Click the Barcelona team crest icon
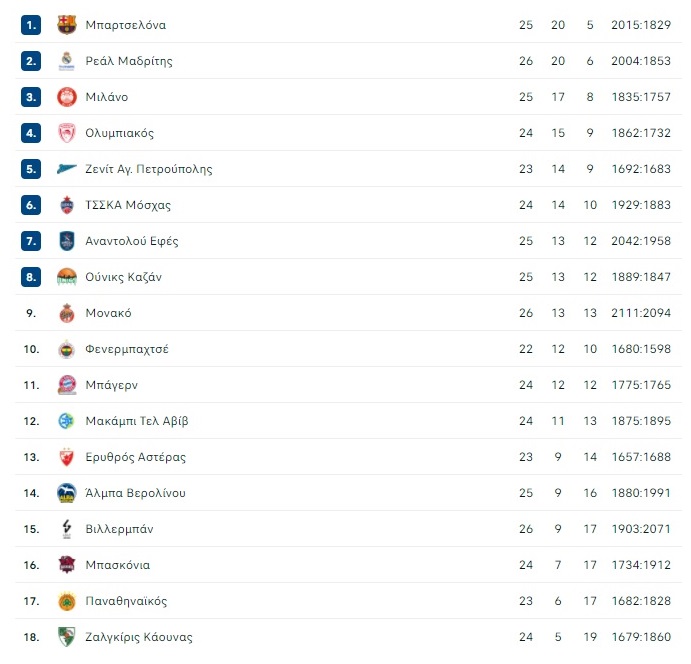Image resolution: width=691 pixels, height=664 pixels. [67, 25]
